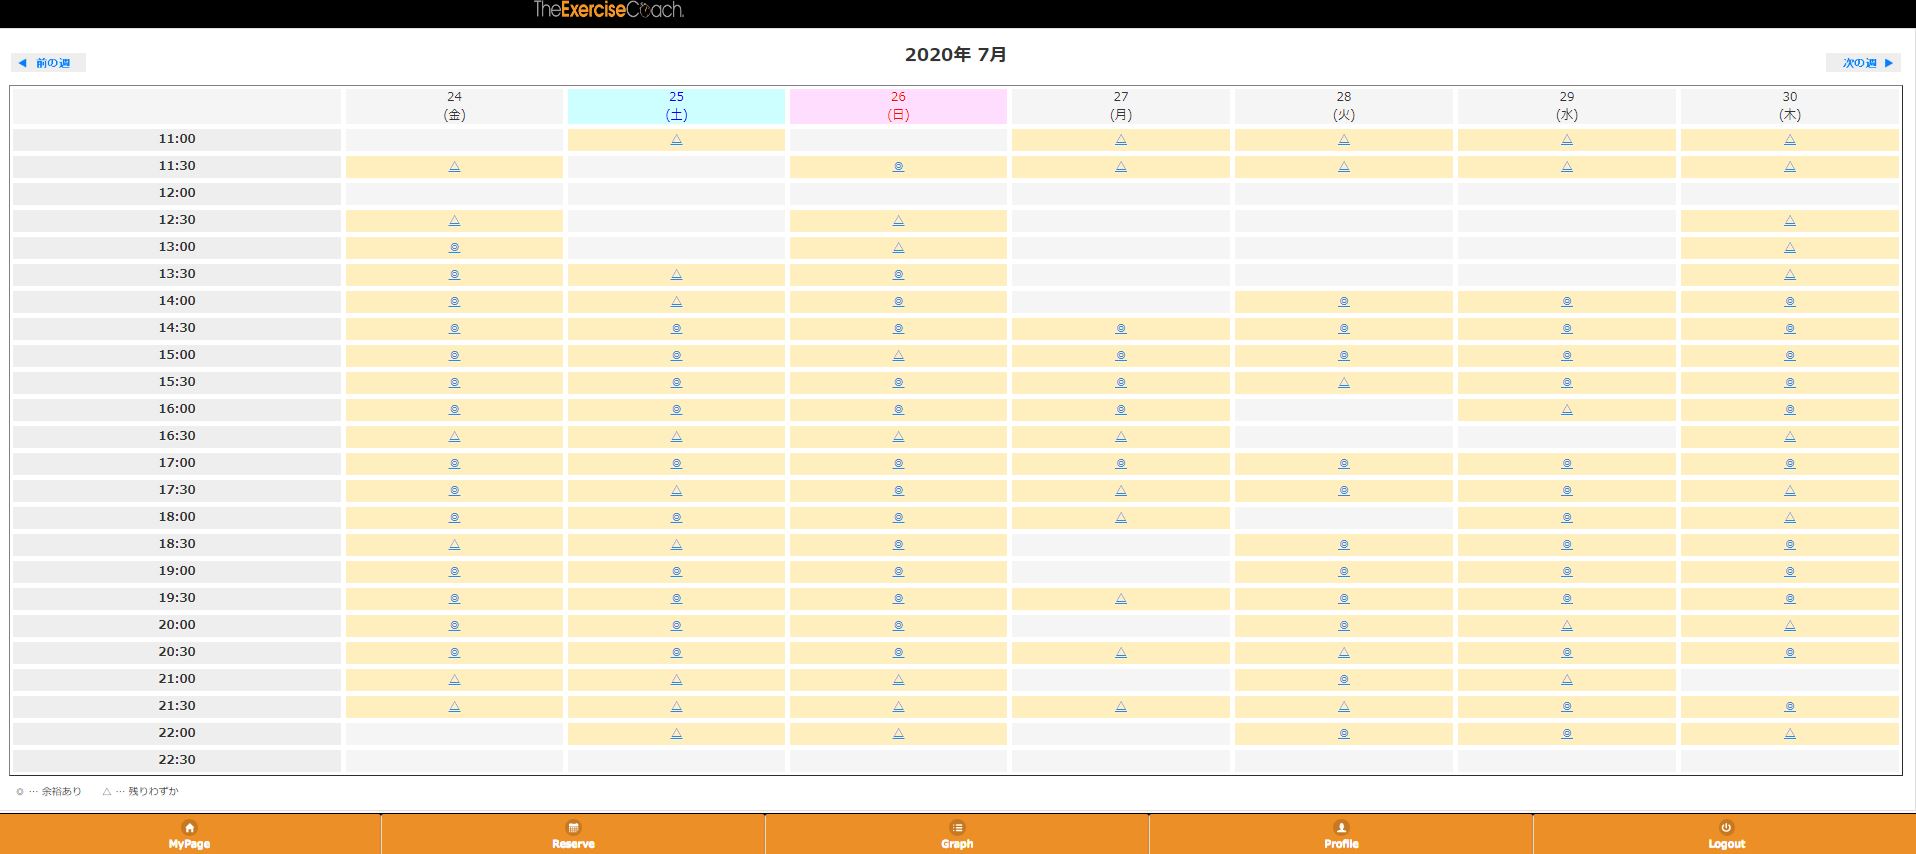Choose the 18:30 slot on Sunday 26
Viewport: 1916px width, 854px height.
tap(898, 545)
